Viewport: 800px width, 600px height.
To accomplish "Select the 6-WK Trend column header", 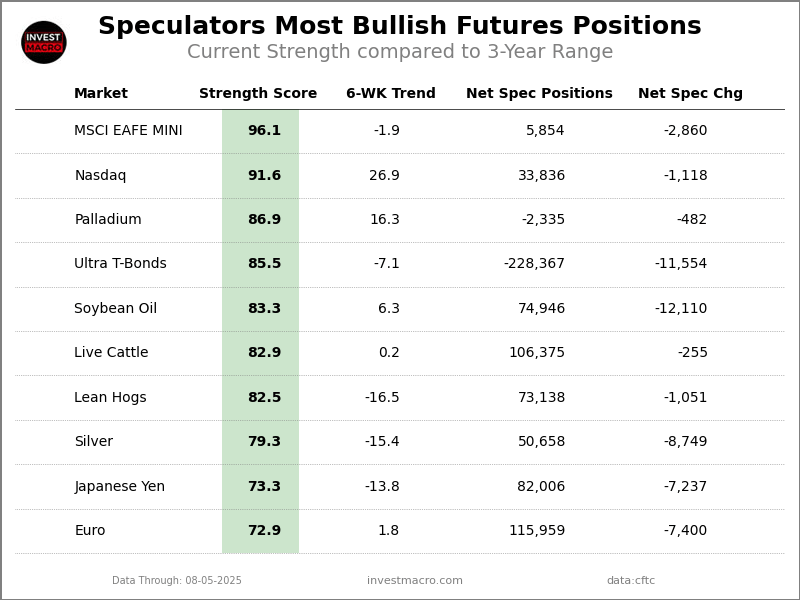I will pos(391,94).
